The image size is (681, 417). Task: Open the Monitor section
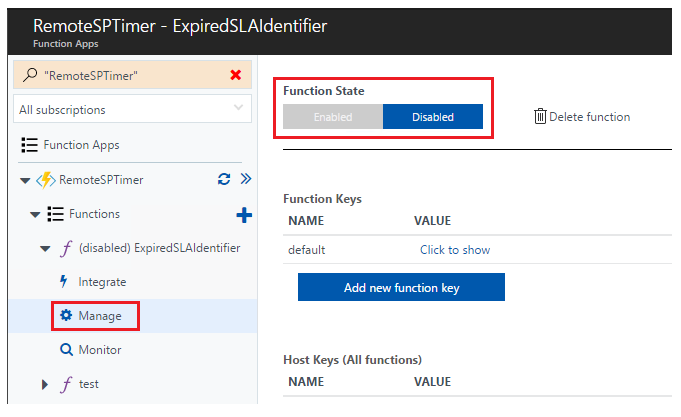tap(100, 350)
